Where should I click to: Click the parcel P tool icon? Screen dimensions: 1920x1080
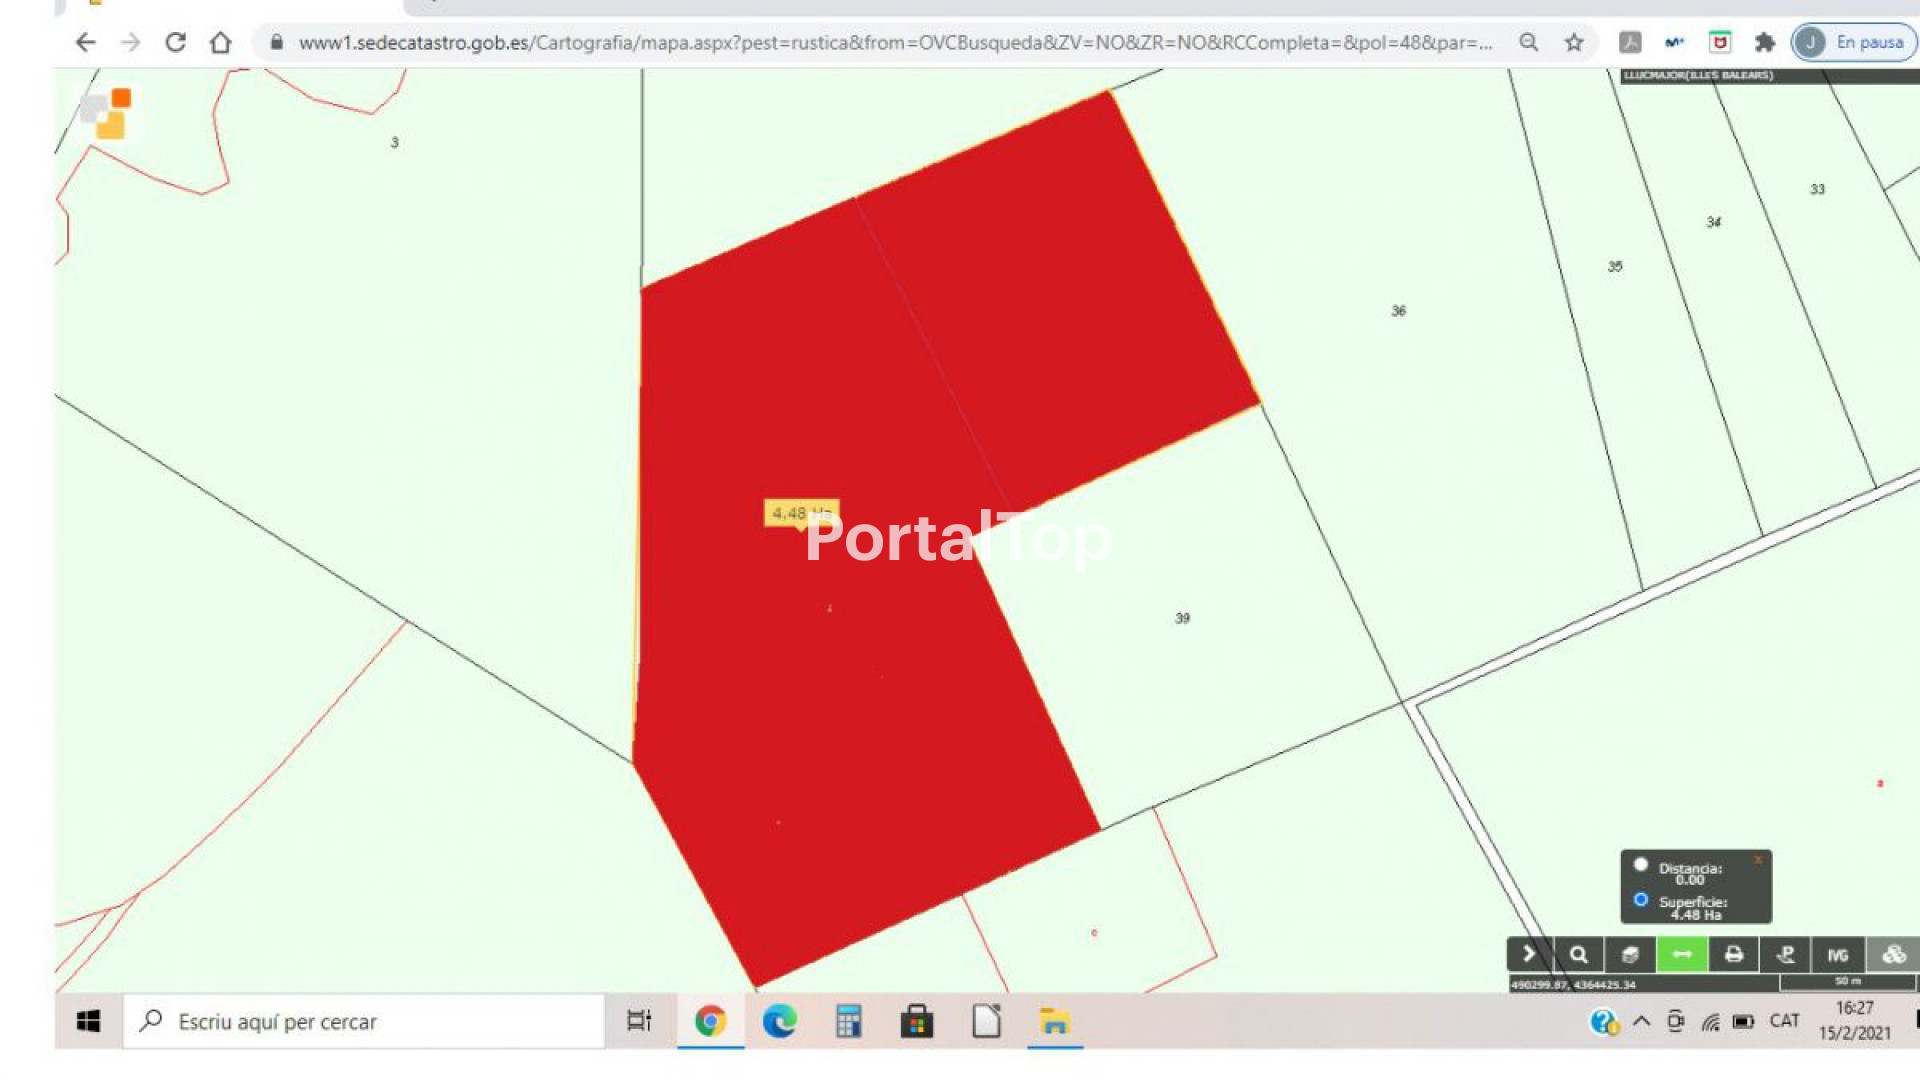(1786, 954)
